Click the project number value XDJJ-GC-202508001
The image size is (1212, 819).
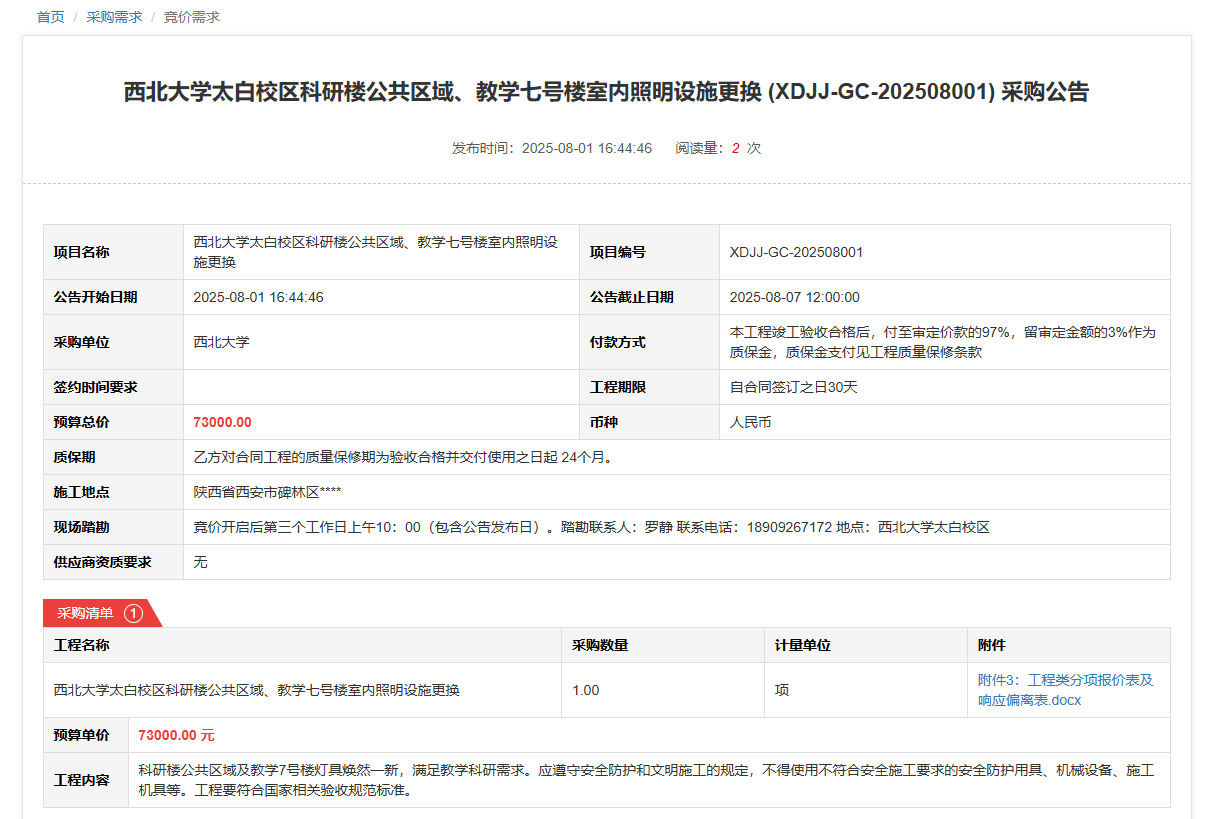[x=796, y=252]
